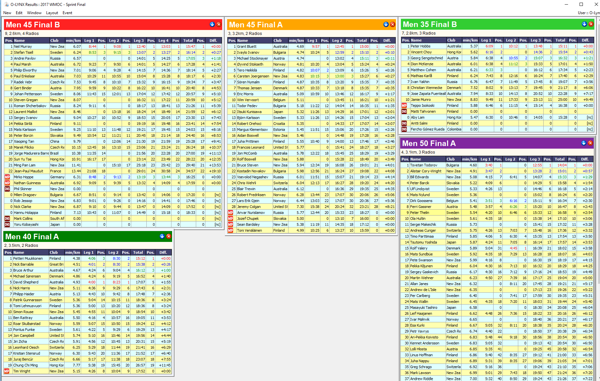
Task: Click the status badge beside Antti Salmi
Action: (x=404, y=124)
